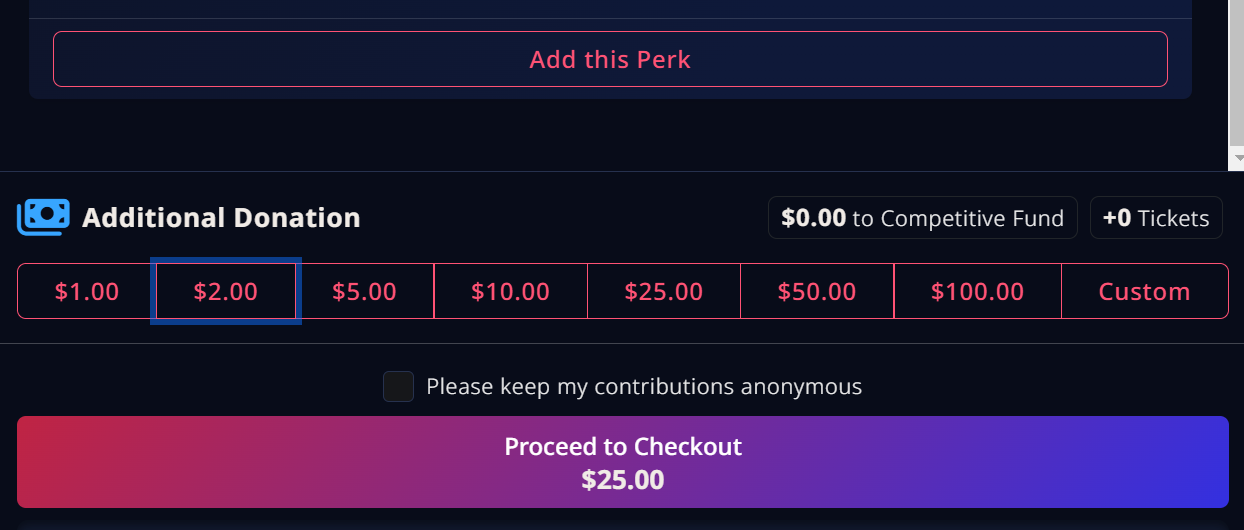Click the $25.00 total in the checkout button
This screenshot has width=1244, height=530.
coord(623,480)
